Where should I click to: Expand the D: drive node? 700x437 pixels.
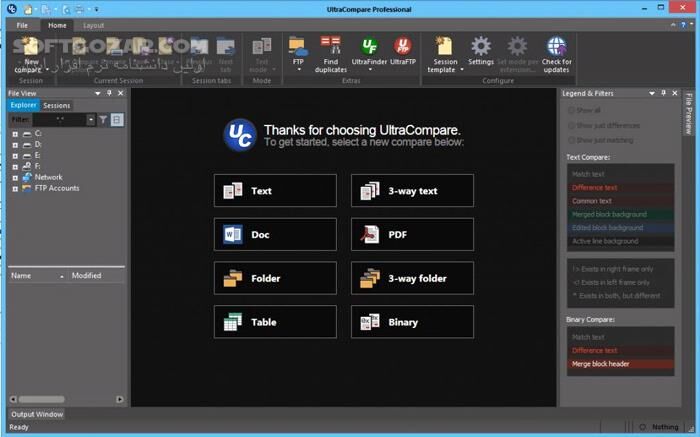click(x=15, y=145)
